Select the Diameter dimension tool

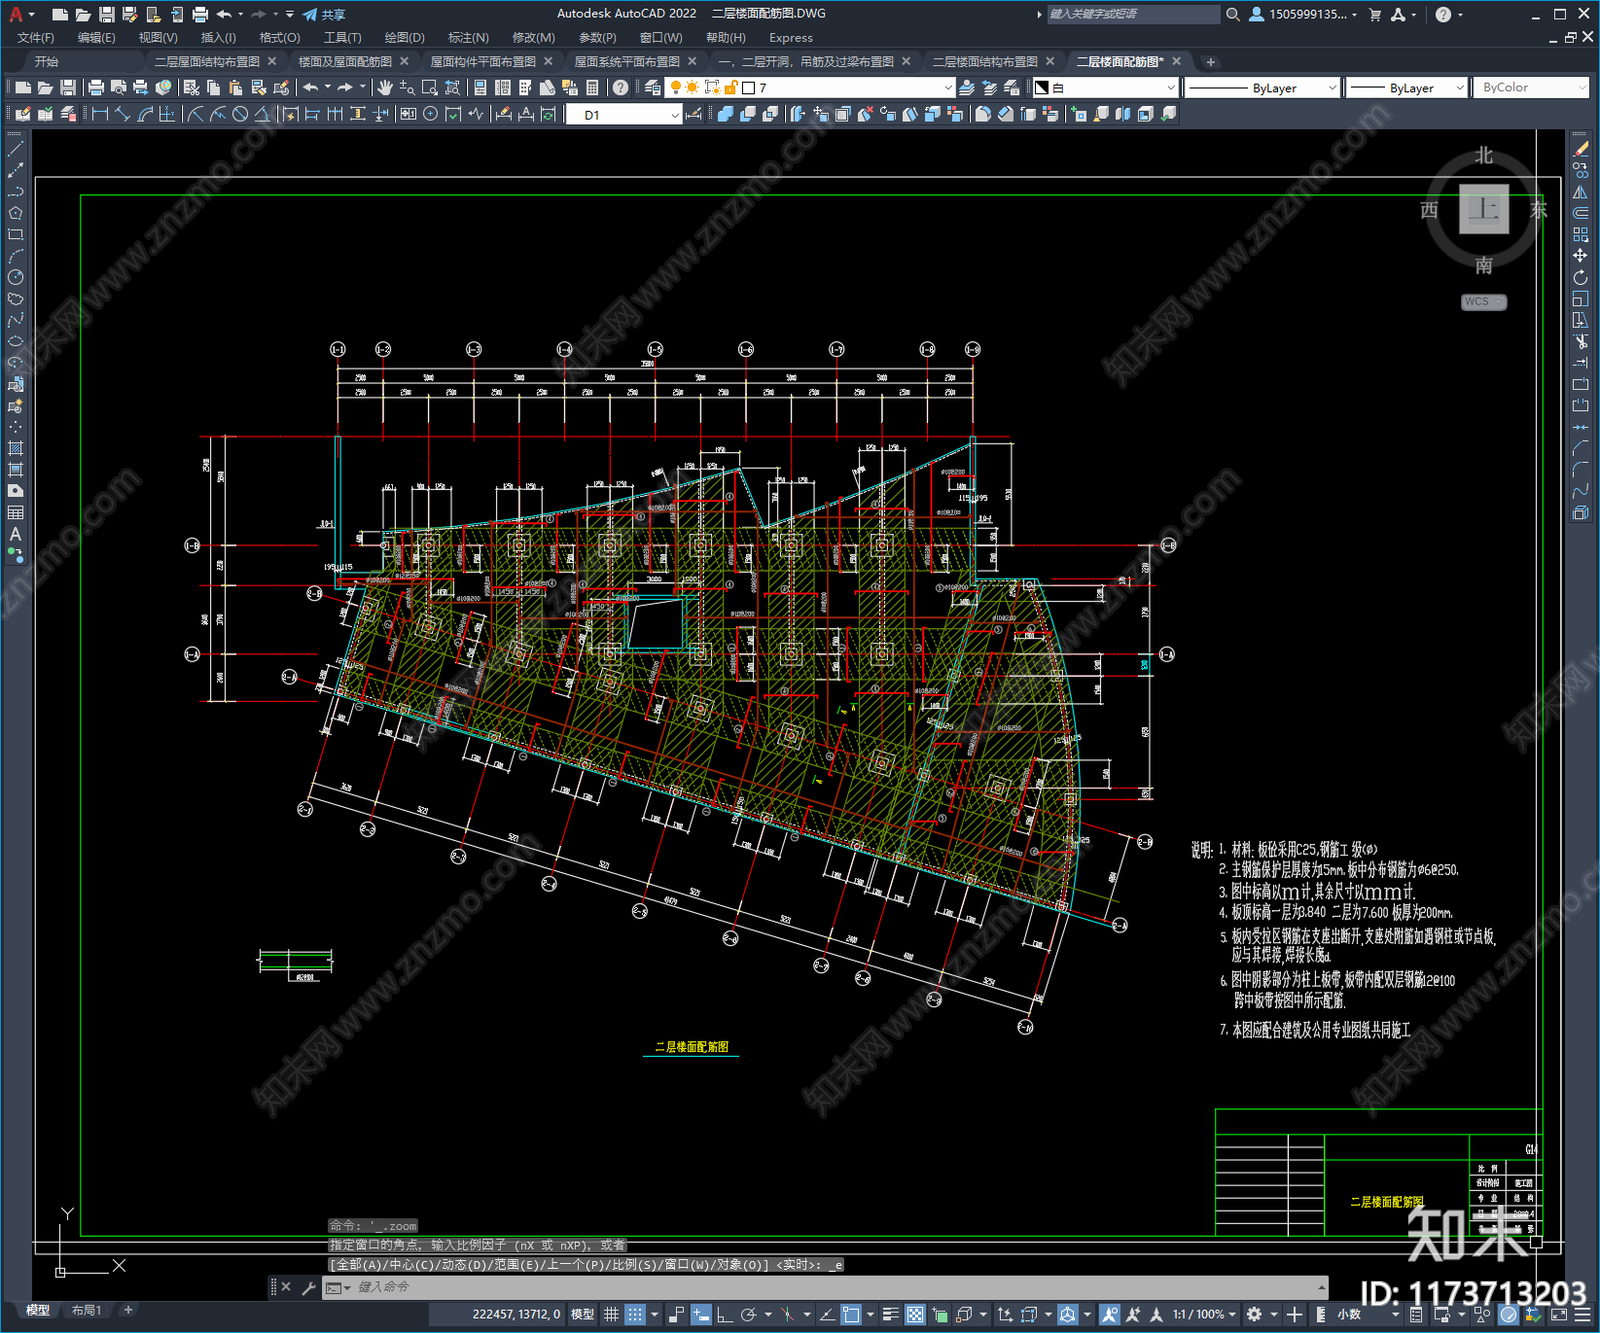(240, 114)
